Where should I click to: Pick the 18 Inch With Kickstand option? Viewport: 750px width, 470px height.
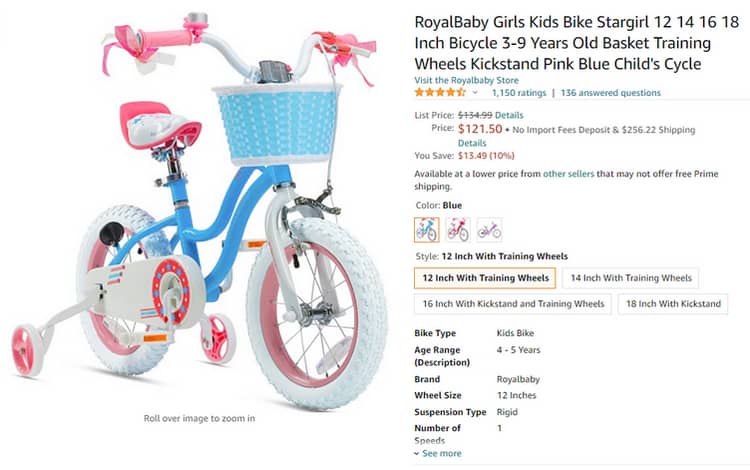(x=673, y=304)
